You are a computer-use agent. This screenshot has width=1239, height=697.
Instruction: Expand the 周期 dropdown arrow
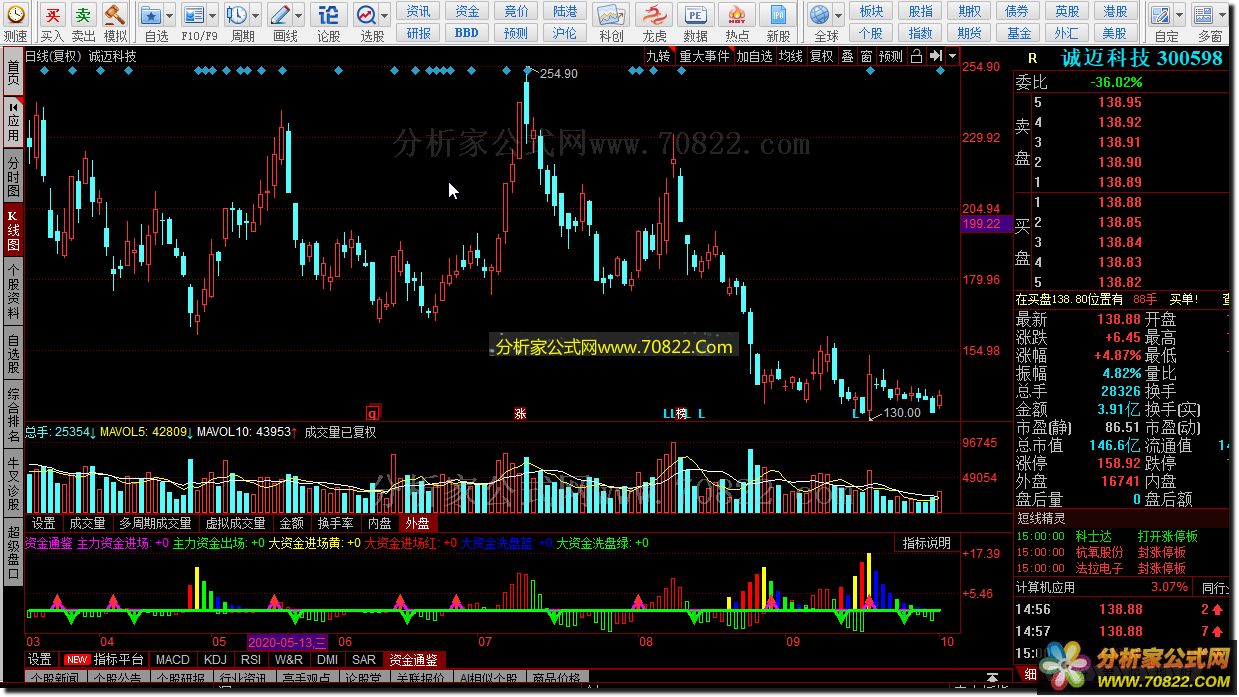[257, 15]
